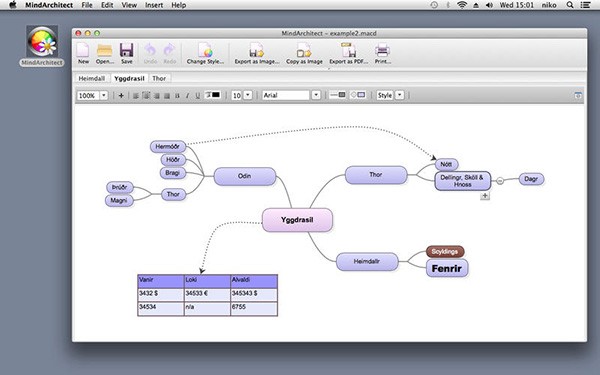Image resolution: width=600 pixels, height=375 pixels.
Task: Click the black text color swatch
Action: coord(216,95)
